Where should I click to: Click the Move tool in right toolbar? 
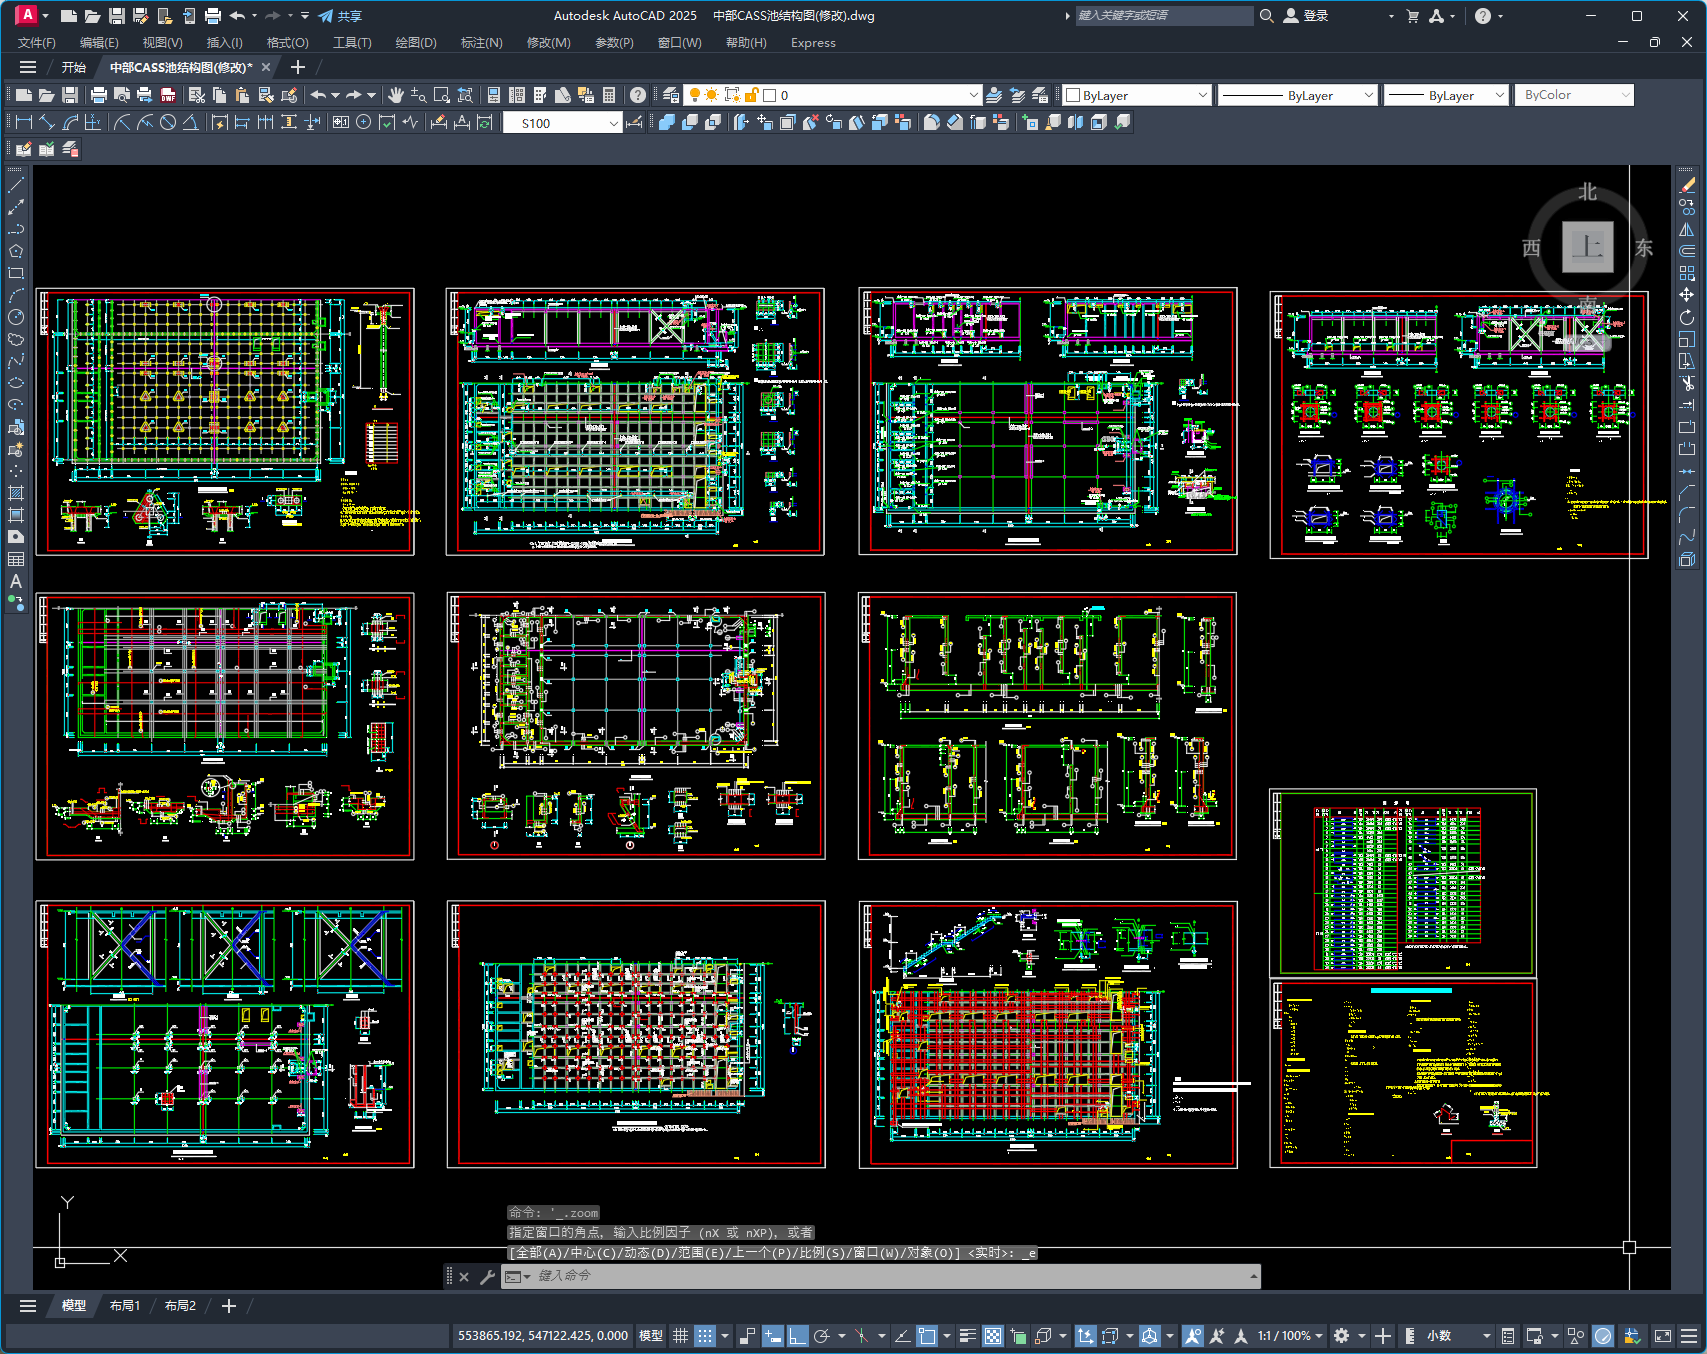1687,295
